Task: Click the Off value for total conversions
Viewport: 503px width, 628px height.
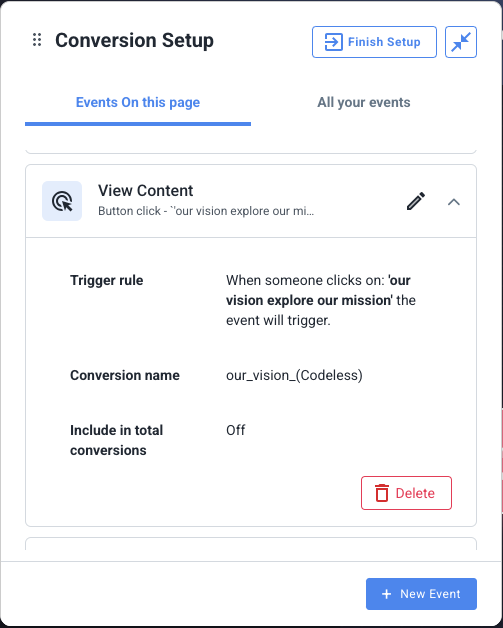Action: [x=235, y=430]
